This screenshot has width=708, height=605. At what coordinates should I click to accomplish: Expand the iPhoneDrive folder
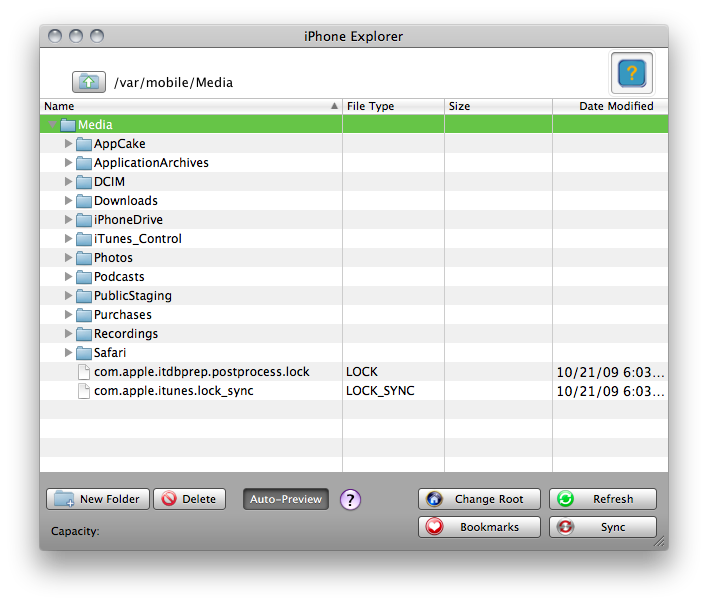click(x=68, y=219)
